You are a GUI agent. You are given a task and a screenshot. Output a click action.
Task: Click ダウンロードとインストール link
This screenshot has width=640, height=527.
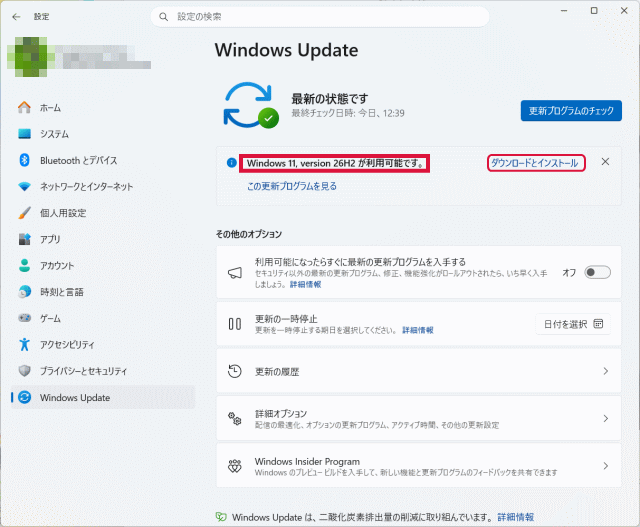(536, 163)
